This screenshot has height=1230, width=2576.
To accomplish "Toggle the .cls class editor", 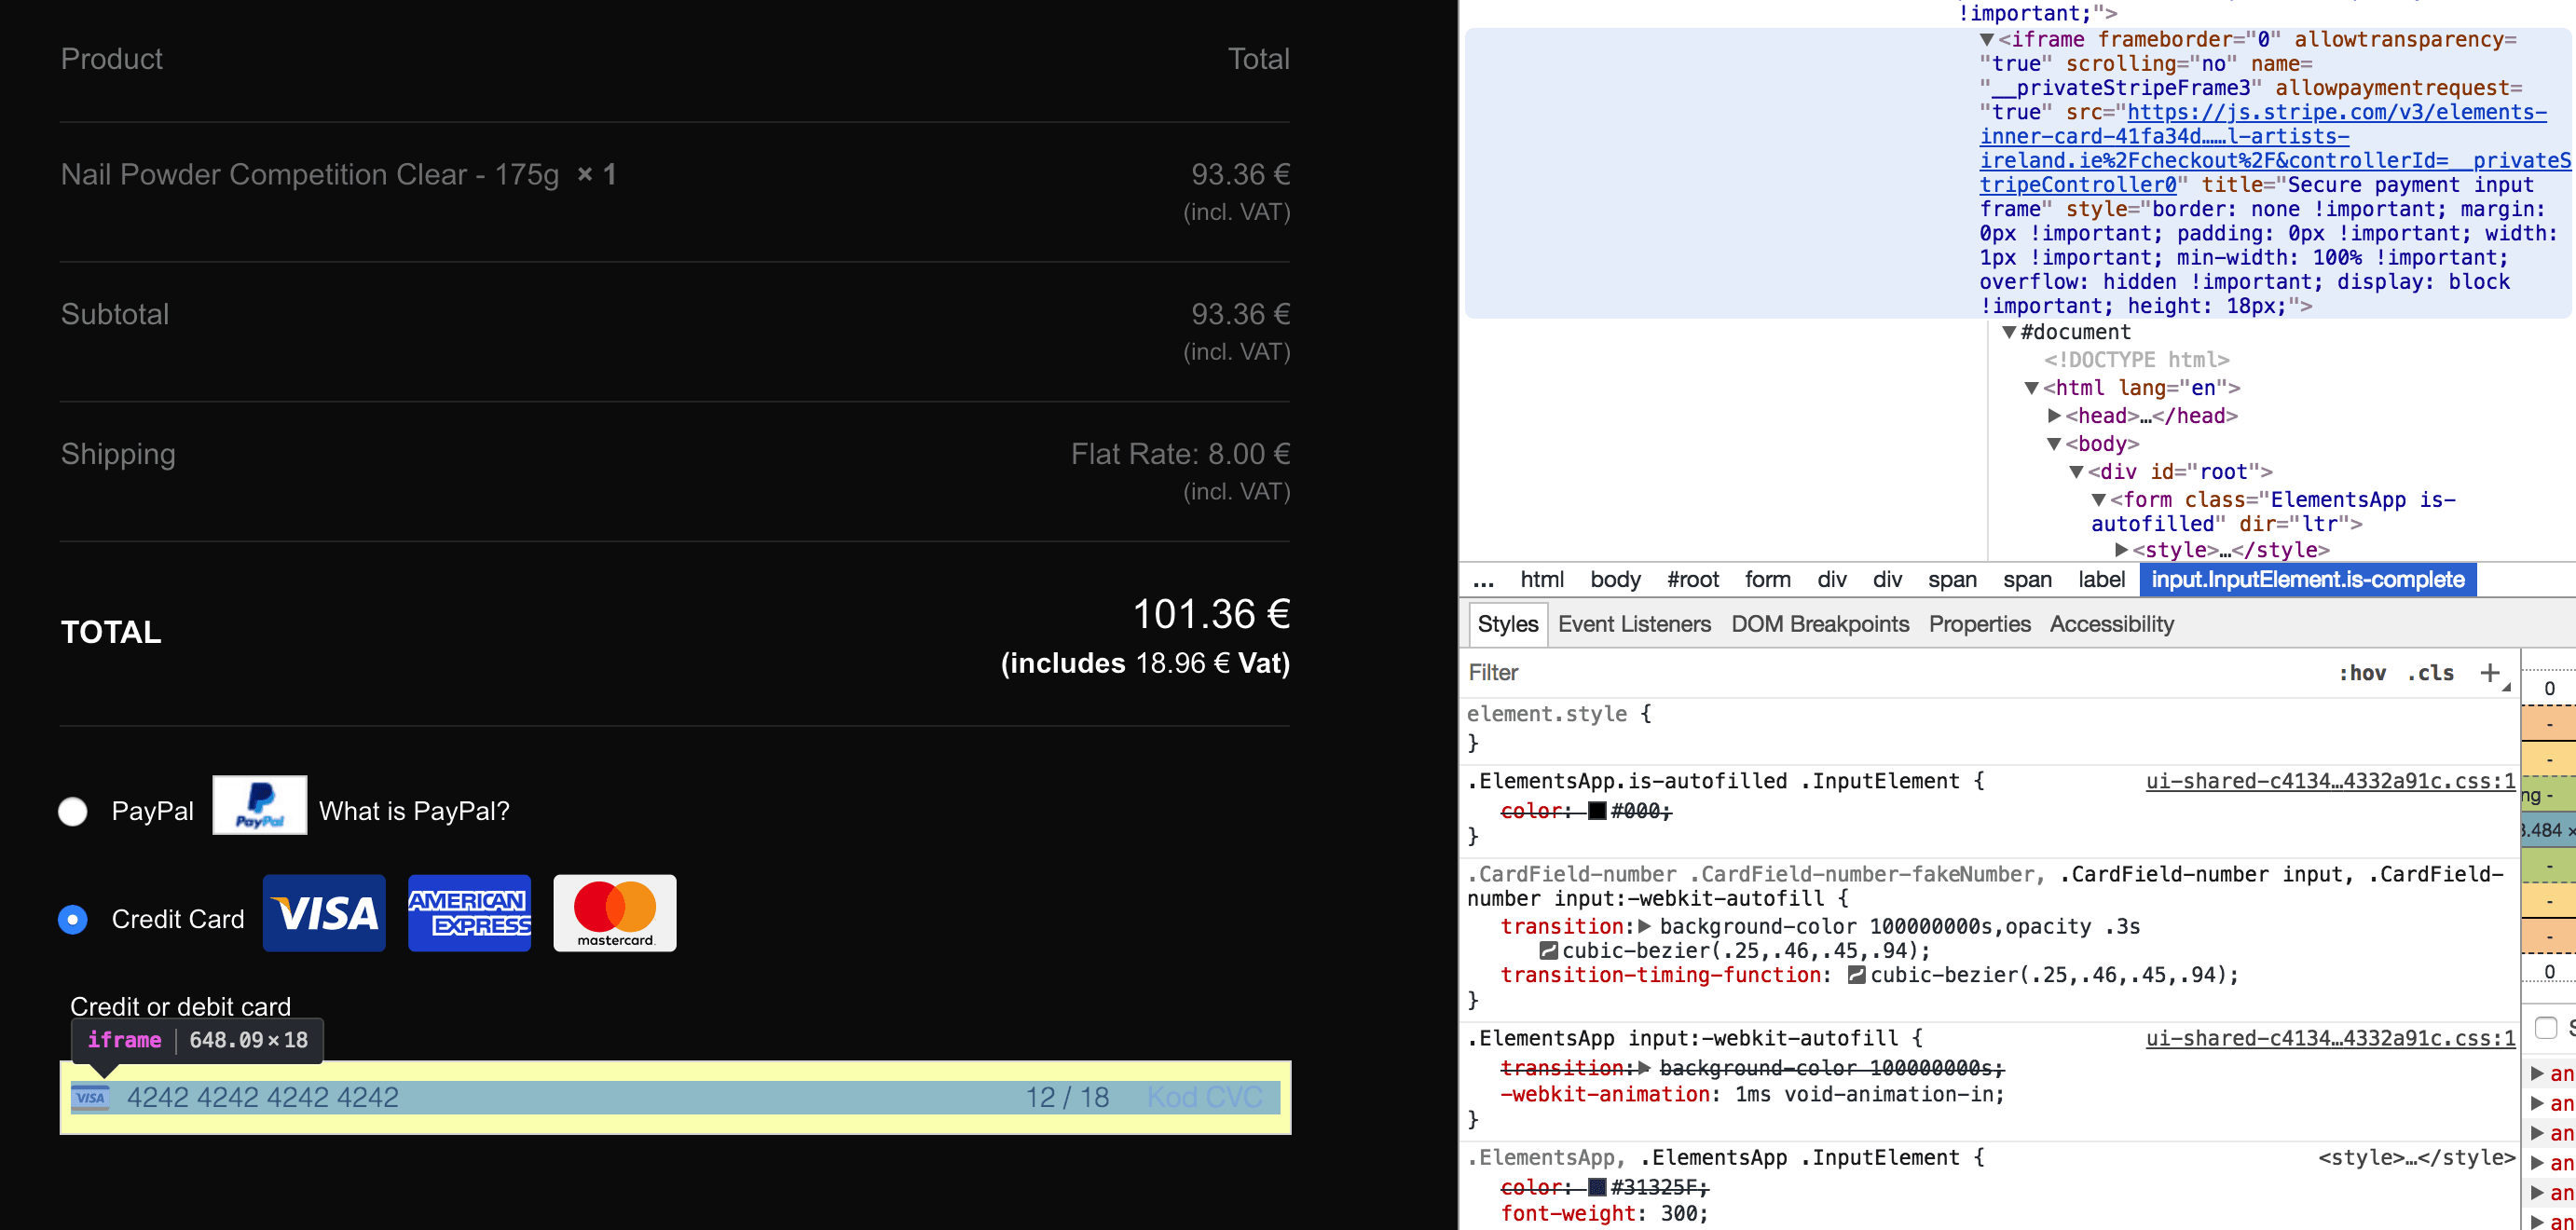I will click(x=2431, y=673).
